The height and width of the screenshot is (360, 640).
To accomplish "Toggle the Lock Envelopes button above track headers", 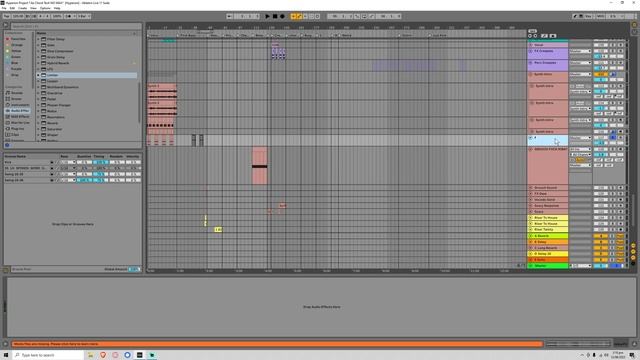I will click(553, 36).
